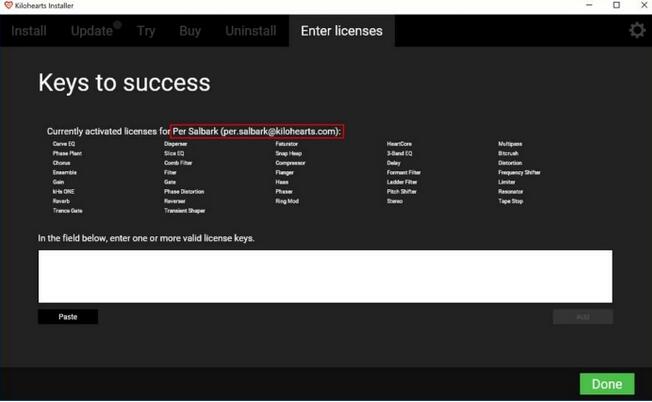The height and width of the screenshot is (402, 652).
Task: Click the 'Phaser' license entry
Action: (x=284, y=192)
